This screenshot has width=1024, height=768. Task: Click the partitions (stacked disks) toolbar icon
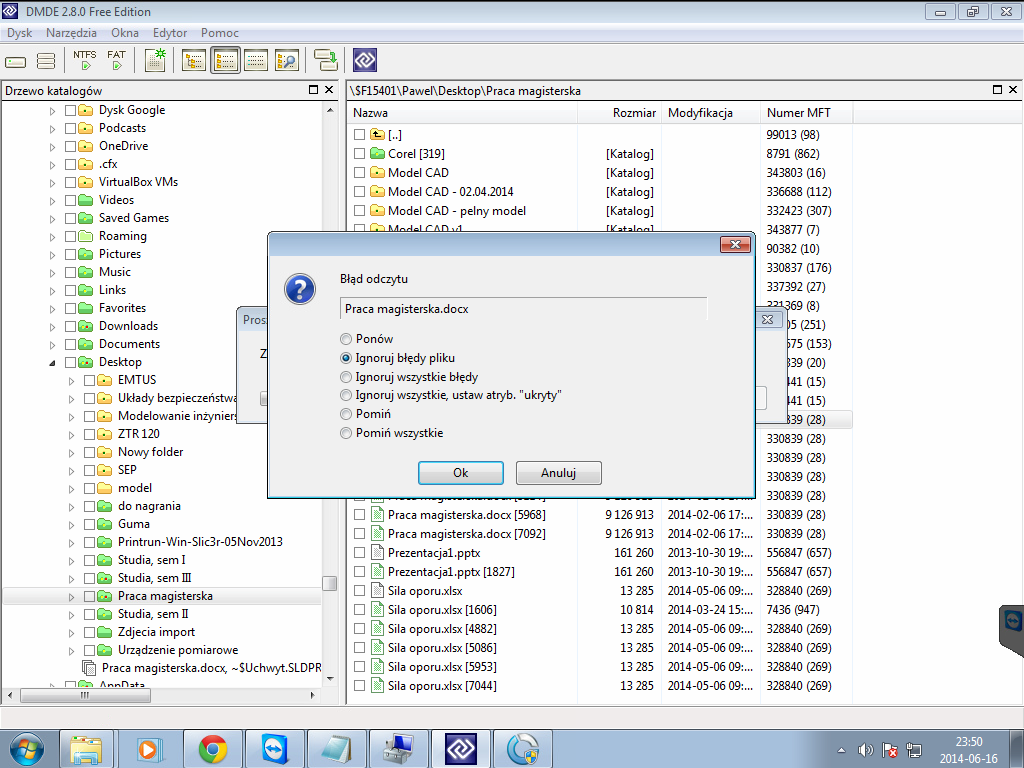(46, 61)
